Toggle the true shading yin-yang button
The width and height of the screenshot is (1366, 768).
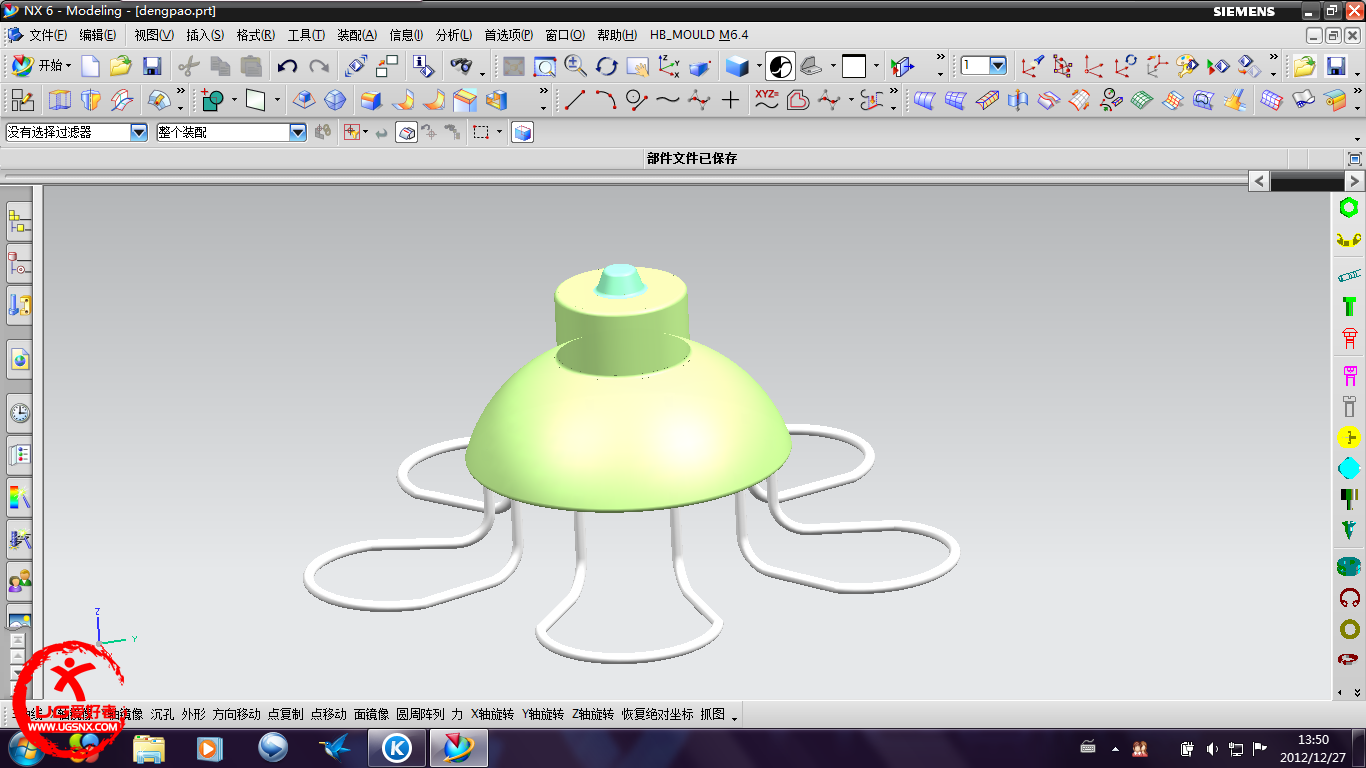[x=780, y=66]
